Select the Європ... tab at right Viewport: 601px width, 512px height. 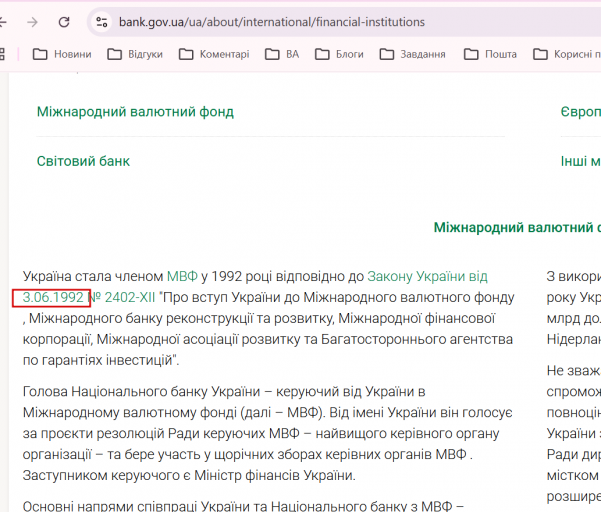click(580, 112)
